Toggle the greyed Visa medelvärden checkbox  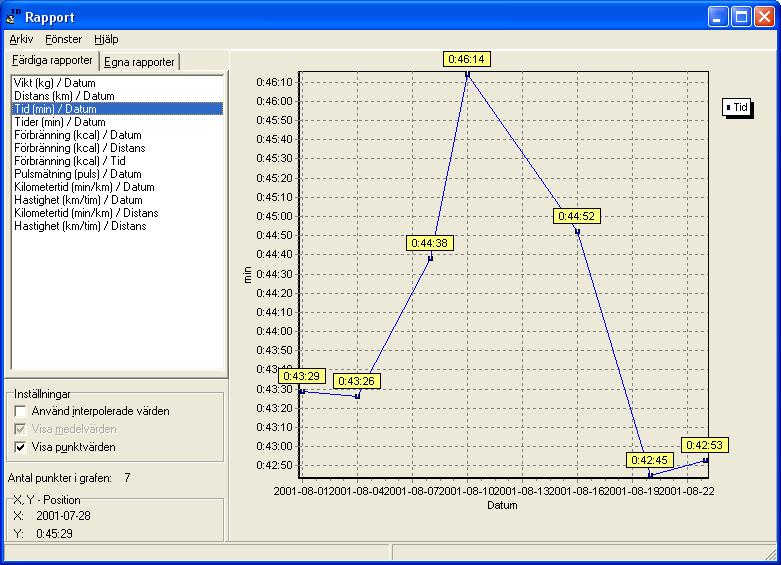(x=20, y=429)
